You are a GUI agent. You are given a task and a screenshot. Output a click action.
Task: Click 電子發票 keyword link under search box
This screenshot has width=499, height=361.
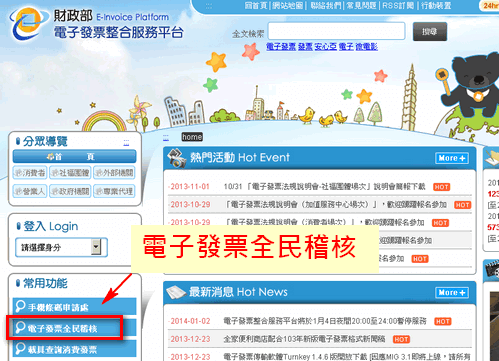coord(281,47)
